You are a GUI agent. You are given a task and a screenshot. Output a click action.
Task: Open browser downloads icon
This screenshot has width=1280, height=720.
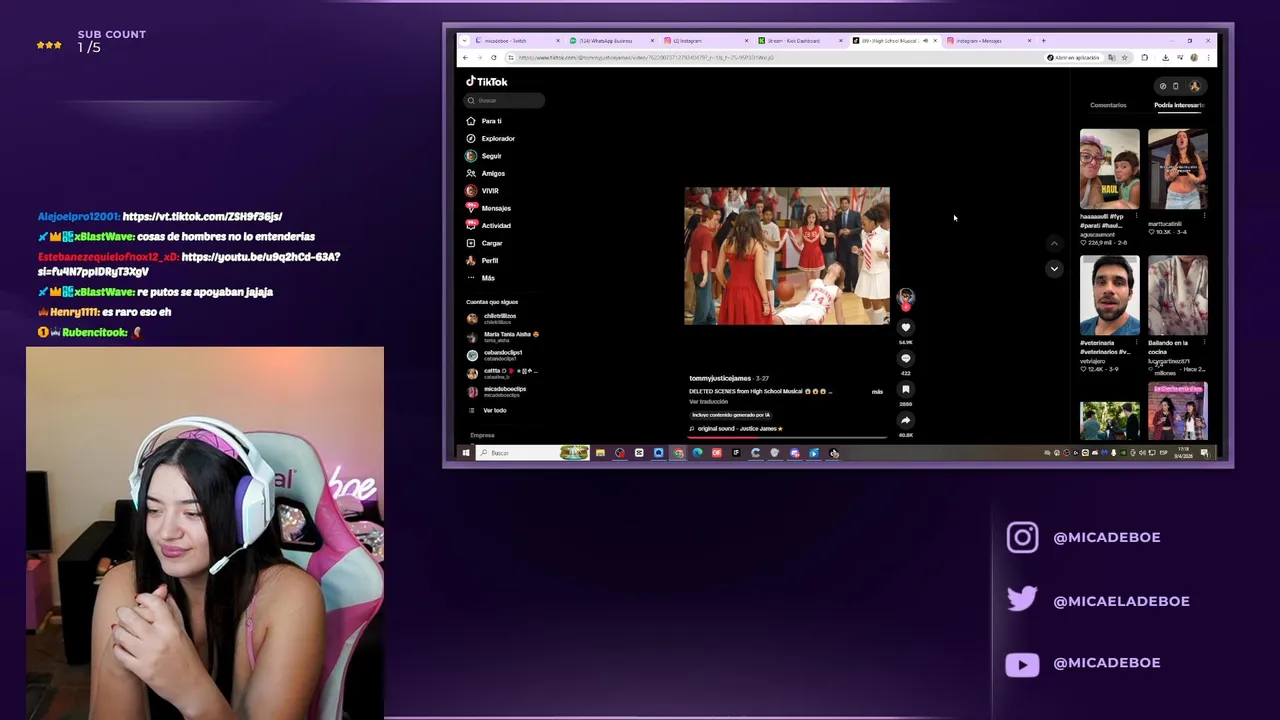pos(1165,58)
